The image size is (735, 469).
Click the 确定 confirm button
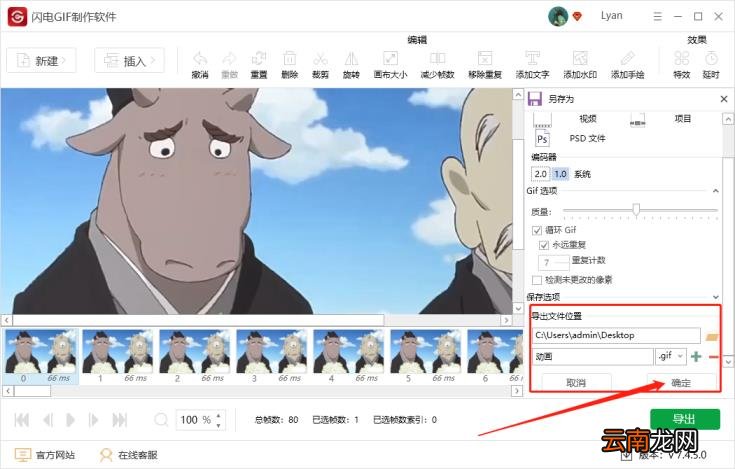tap(681, 382)
